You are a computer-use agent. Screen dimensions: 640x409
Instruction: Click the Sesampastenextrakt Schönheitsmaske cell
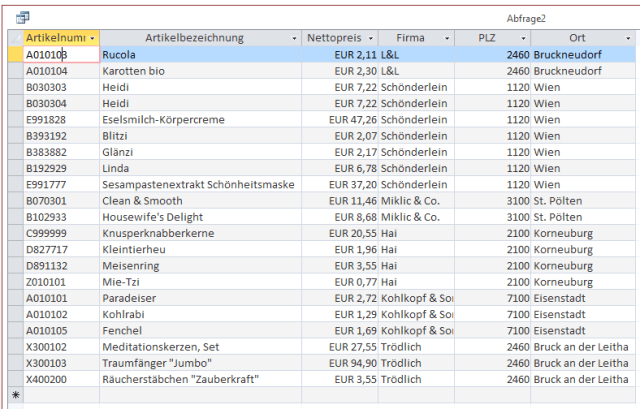click(x=200, y=184)
